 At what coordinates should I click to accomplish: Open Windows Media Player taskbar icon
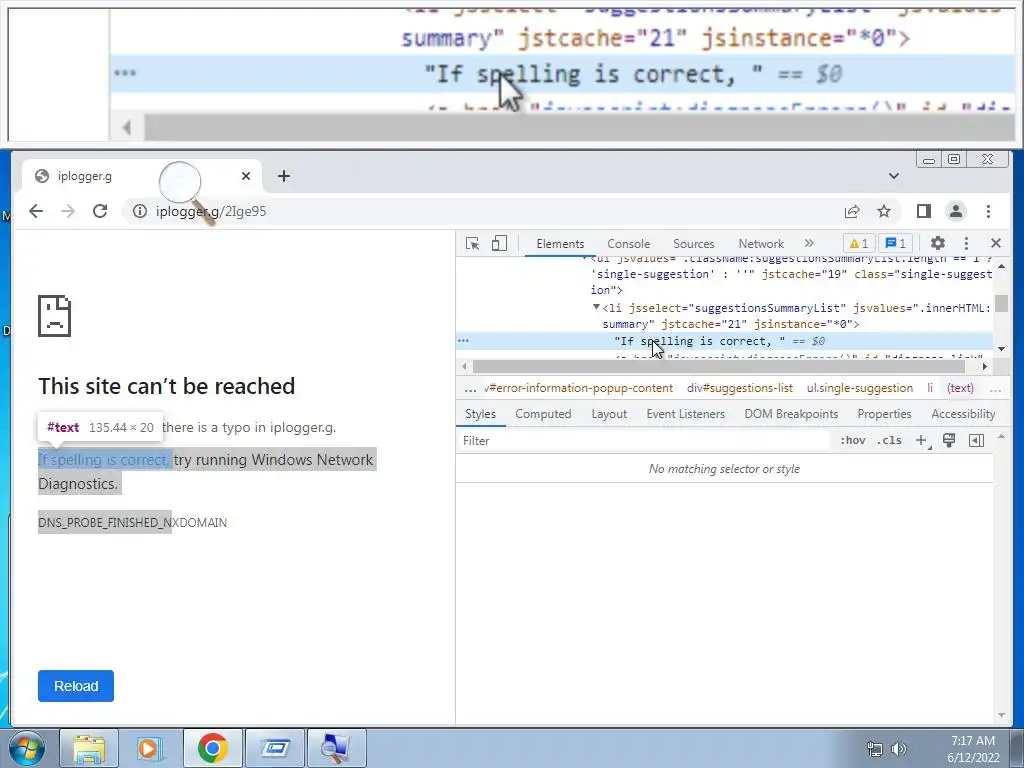[x=149, y=749]
